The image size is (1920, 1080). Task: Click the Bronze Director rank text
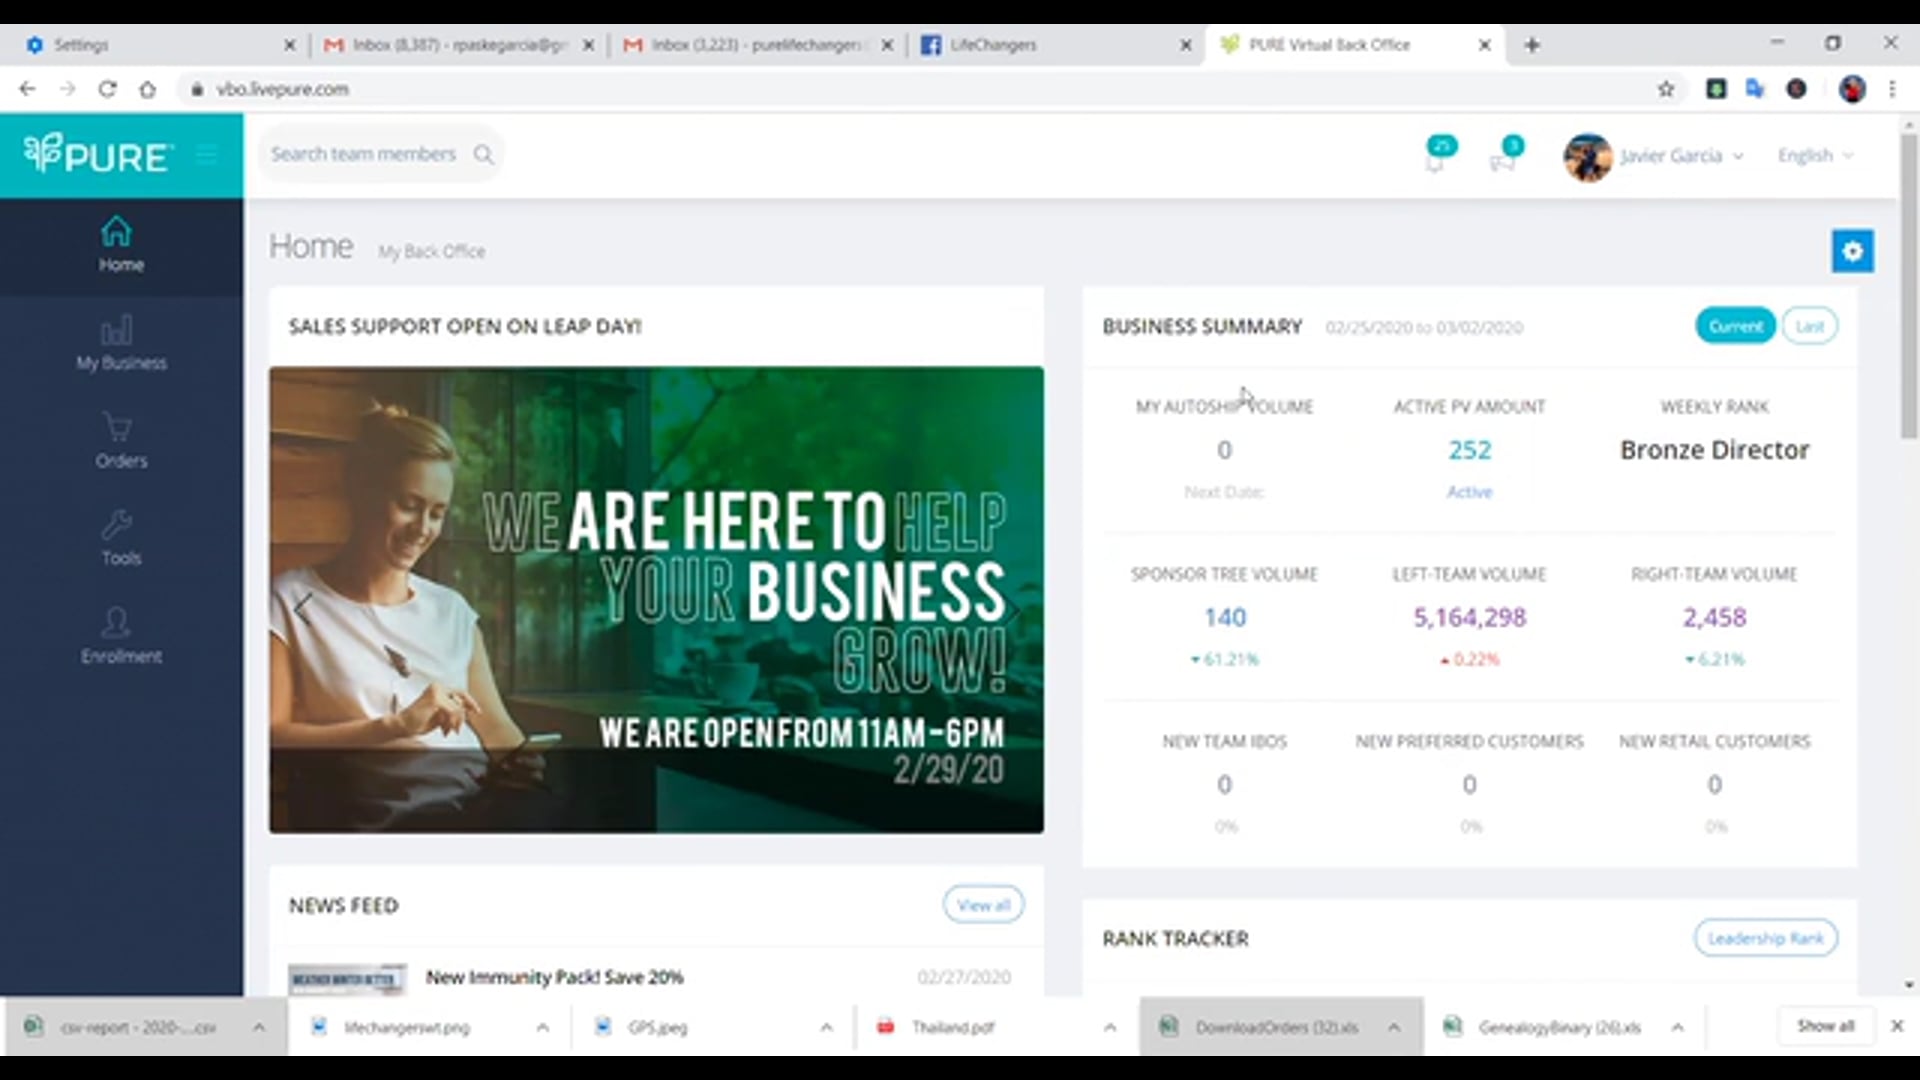(1714, 450)
